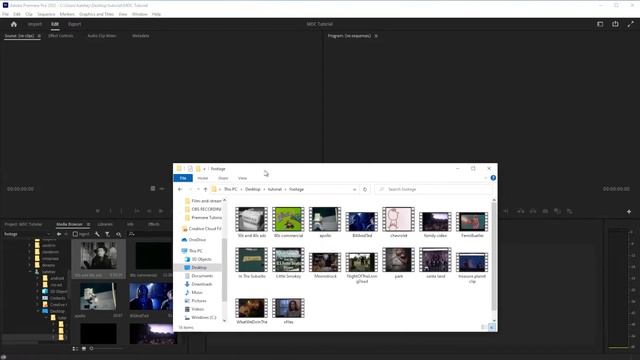
Task: Click the Explorer Back navigation arrow
Action: (180, 189)
